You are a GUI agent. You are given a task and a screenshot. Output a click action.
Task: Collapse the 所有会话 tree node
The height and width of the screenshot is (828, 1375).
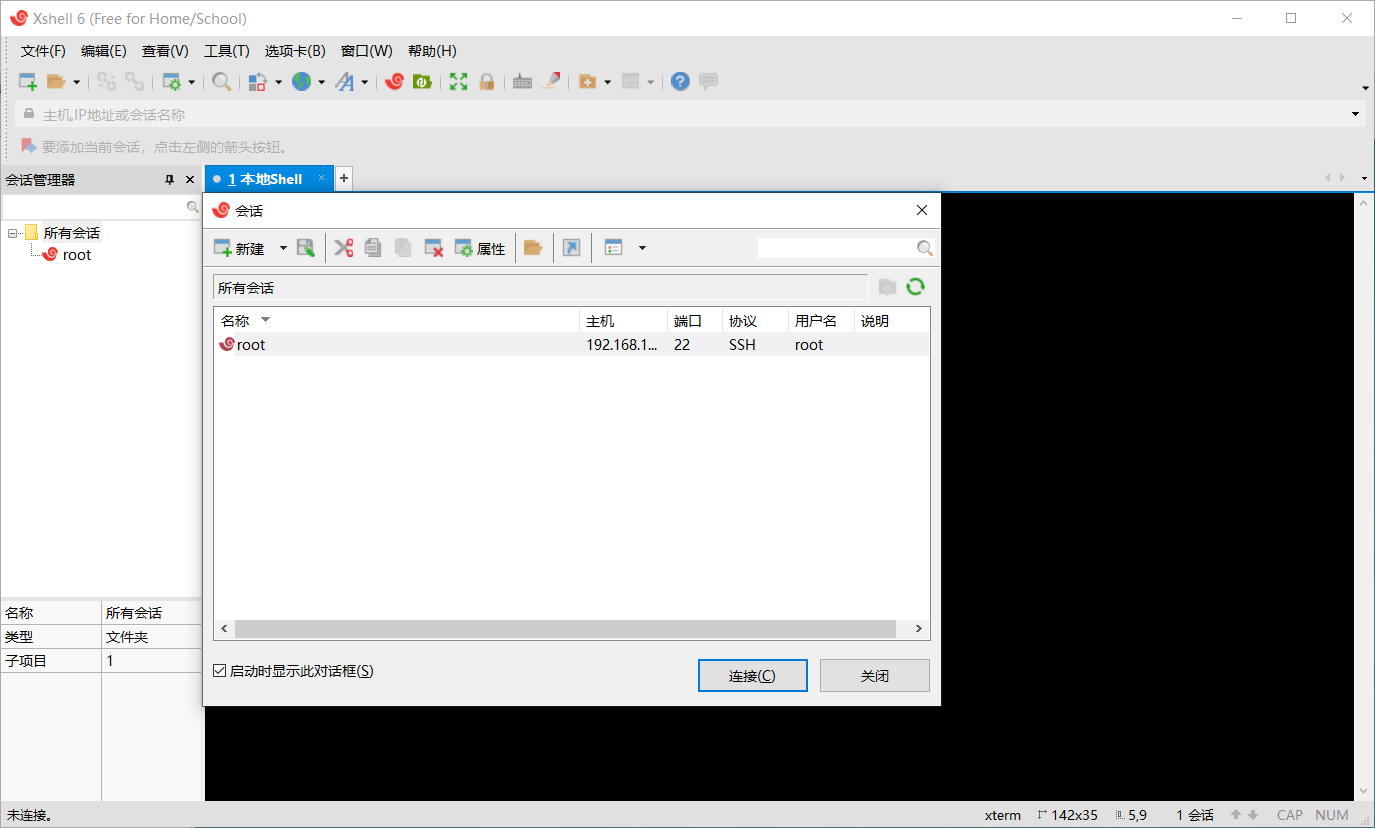click(13, 233)
